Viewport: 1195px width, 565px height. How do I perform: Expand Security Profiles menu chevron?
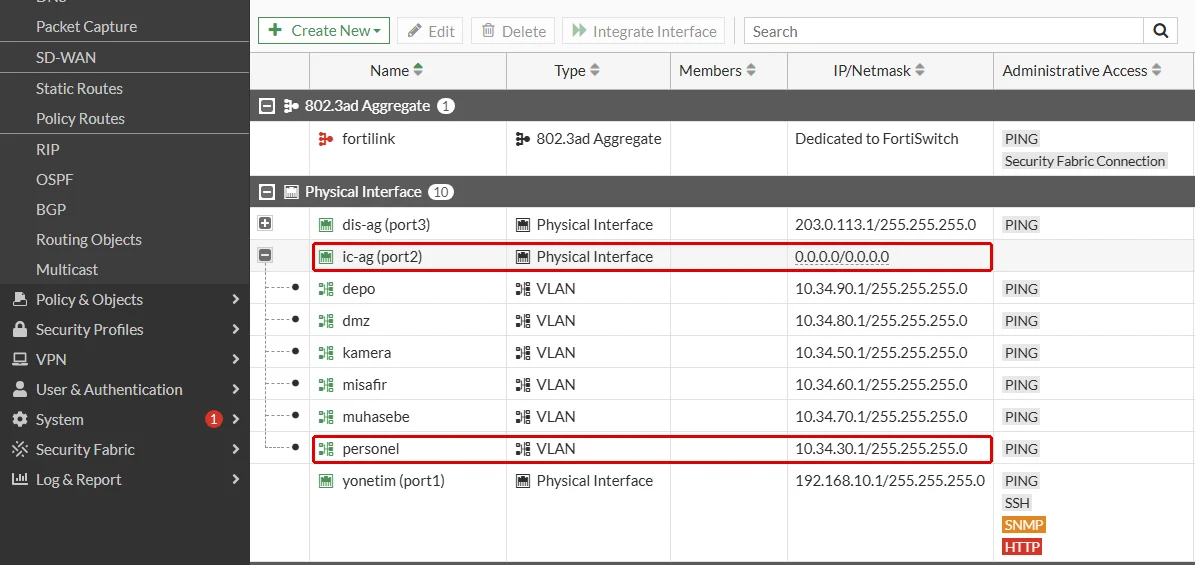(235, 329)
